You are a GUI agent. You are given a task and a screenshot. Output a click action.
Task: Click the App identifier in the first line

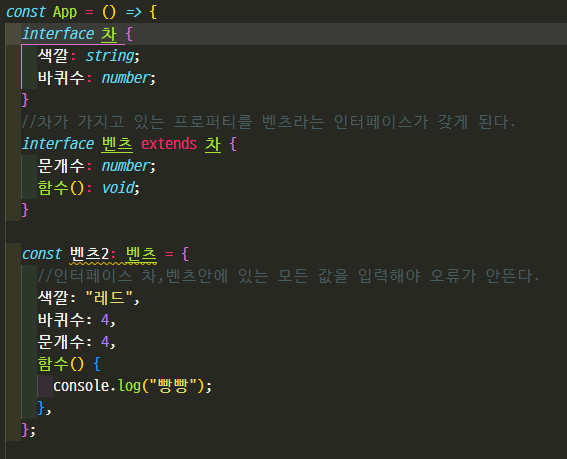coord(65,12)
